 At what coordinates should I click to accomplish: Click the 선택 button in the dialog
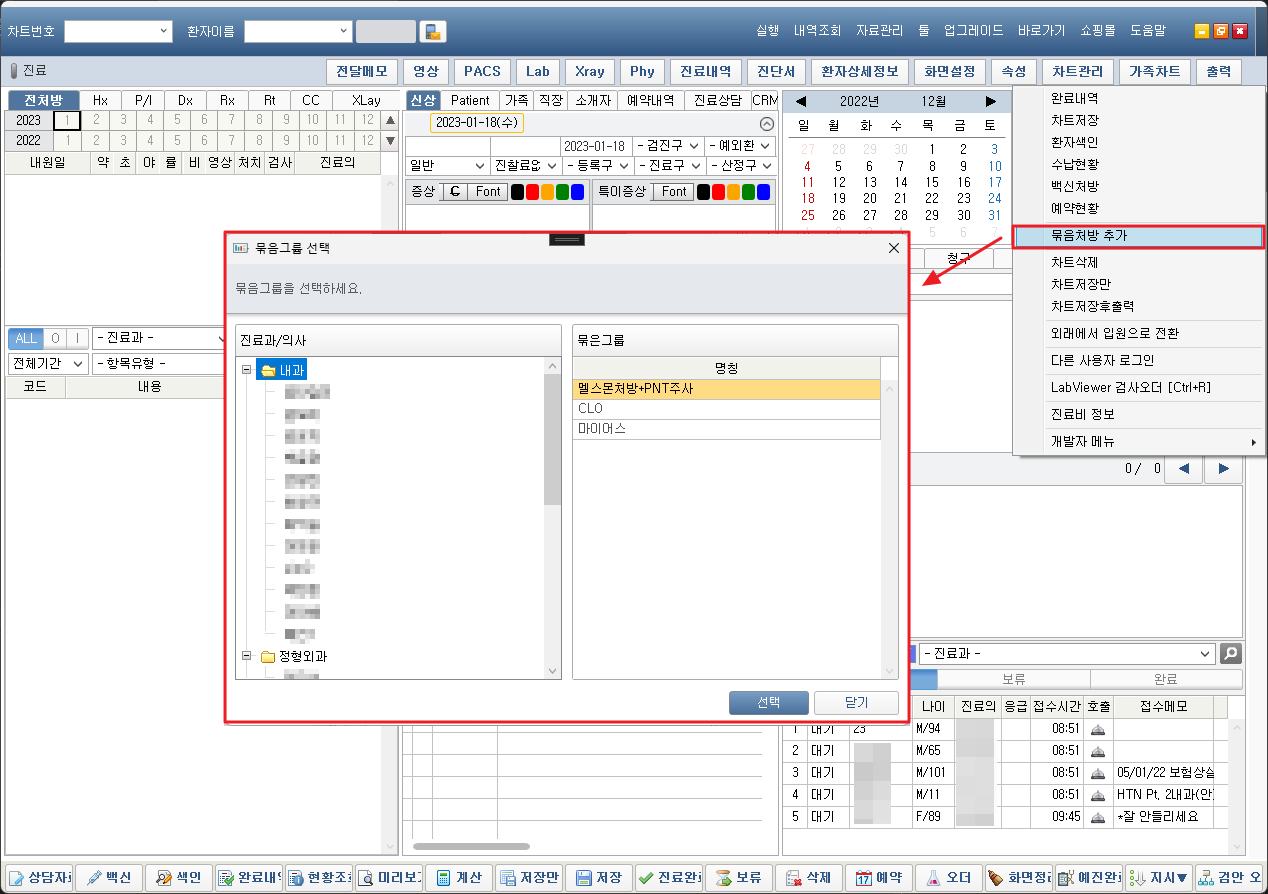(768, 702)
